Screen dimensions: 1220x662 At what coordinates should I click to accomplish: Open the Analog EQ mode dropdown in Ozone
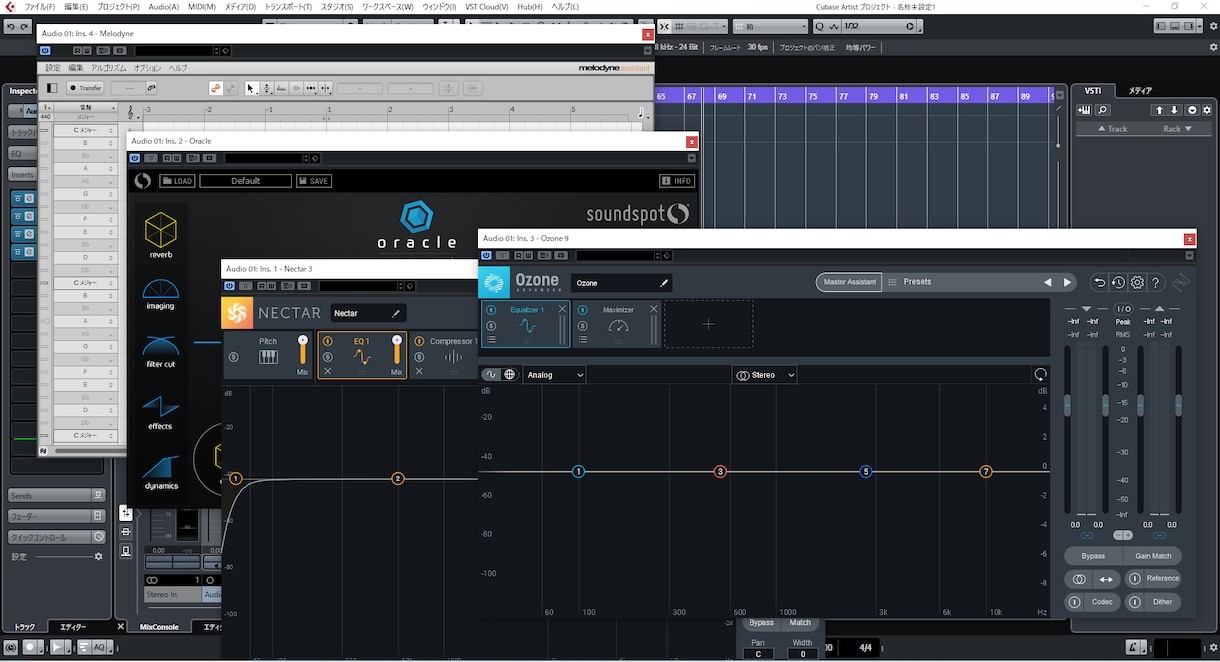pos(554,375)
